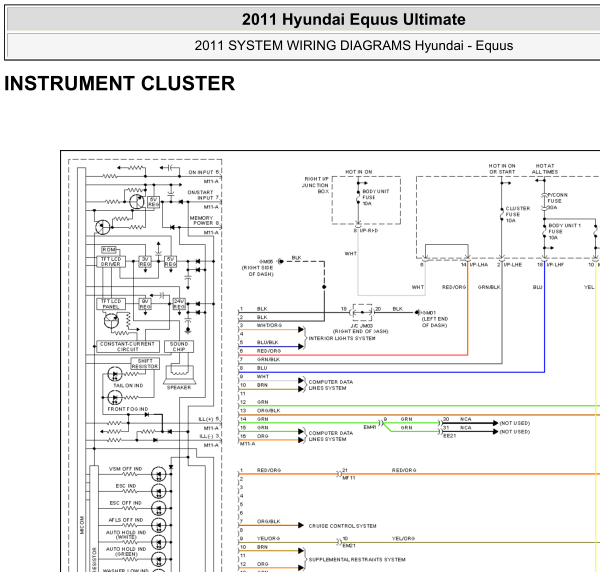The image size is (600, 572).
Task: Click the 'BODY UNIT FUSE 10A' label
Action: tap(375, 197)
